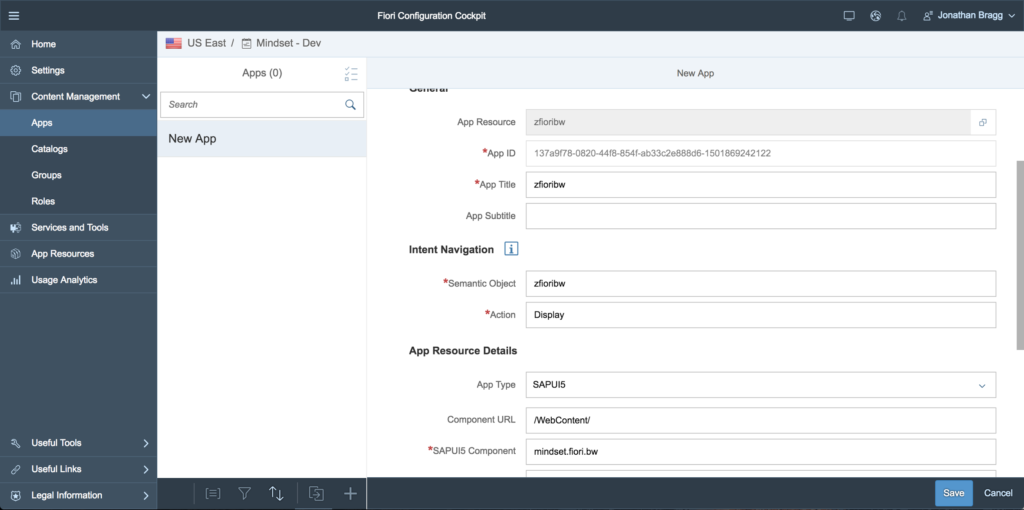Screen dimensions: 1024x510
Task: Click the Action field
Action: pos(761,315)
